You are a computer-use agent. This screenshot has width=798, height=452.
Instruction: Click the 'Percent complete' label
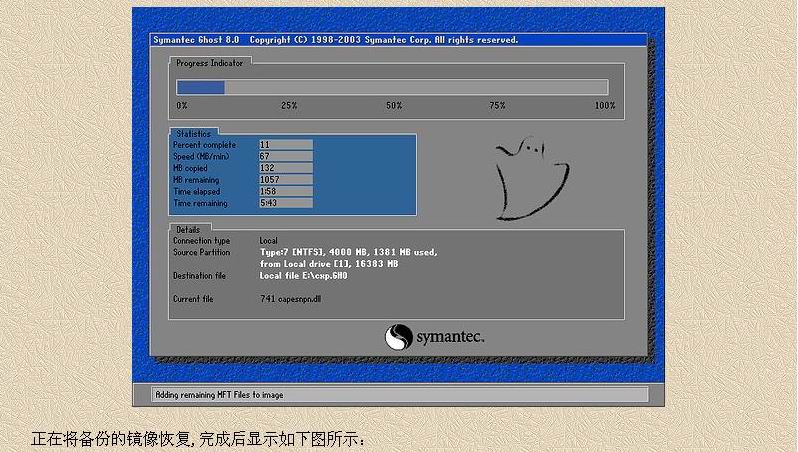tap(204, 145)
